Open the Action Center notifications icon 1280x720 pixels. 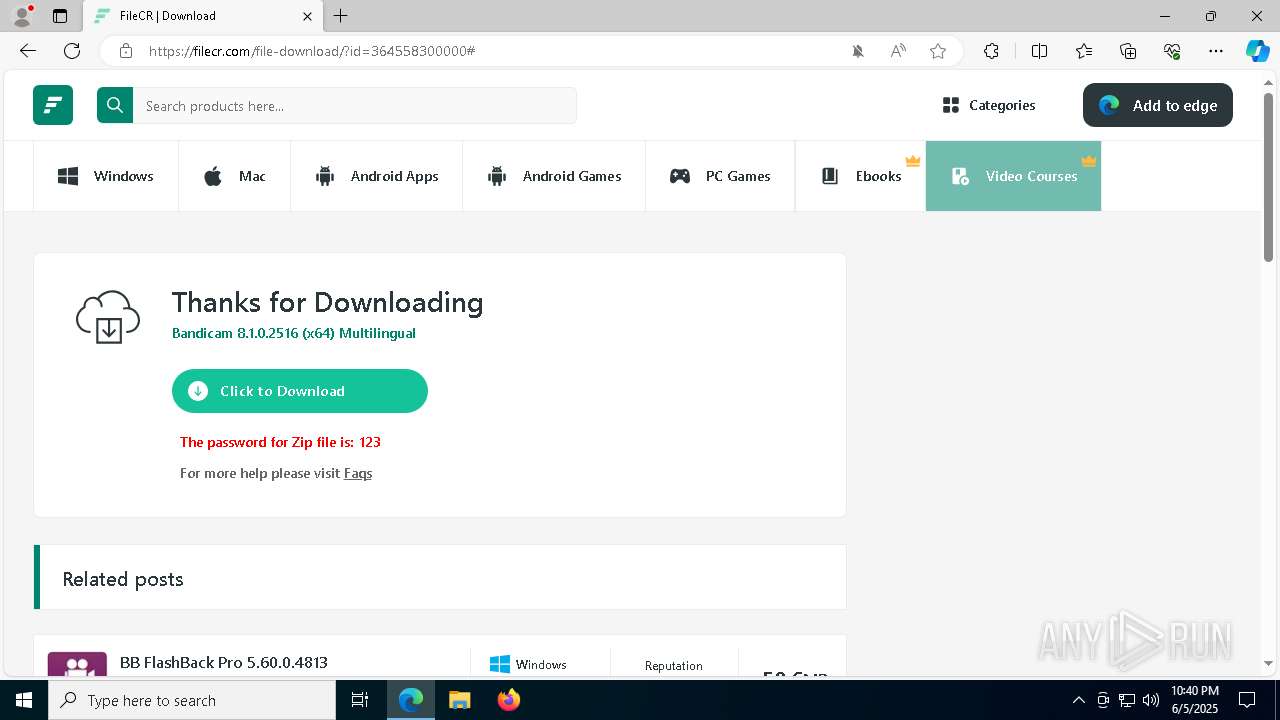pyautogui.click(x=1247, y=700)
